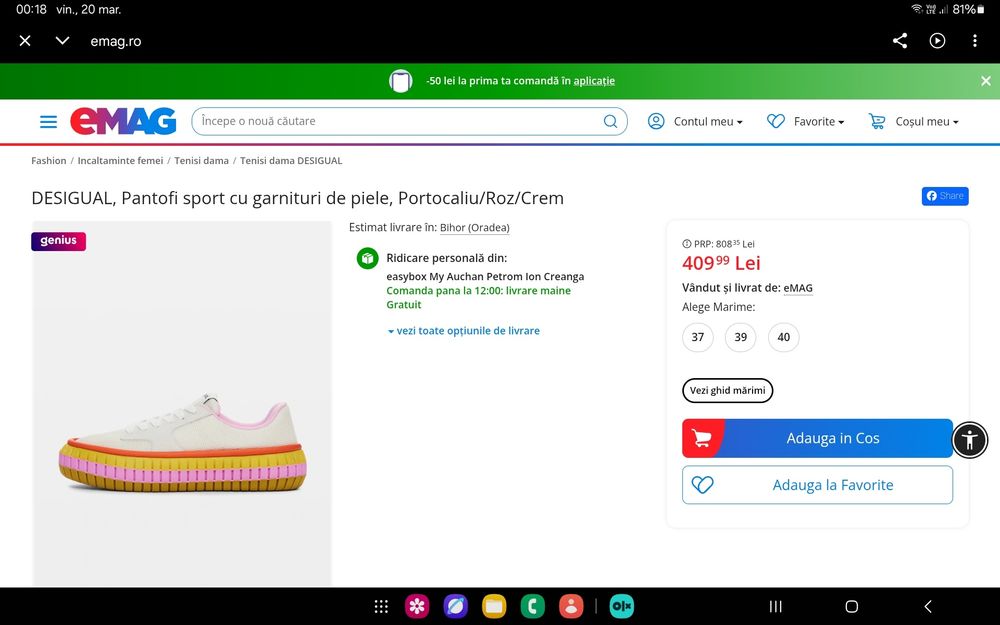Tap the magnifier search icon

click(x=610, y=121)
